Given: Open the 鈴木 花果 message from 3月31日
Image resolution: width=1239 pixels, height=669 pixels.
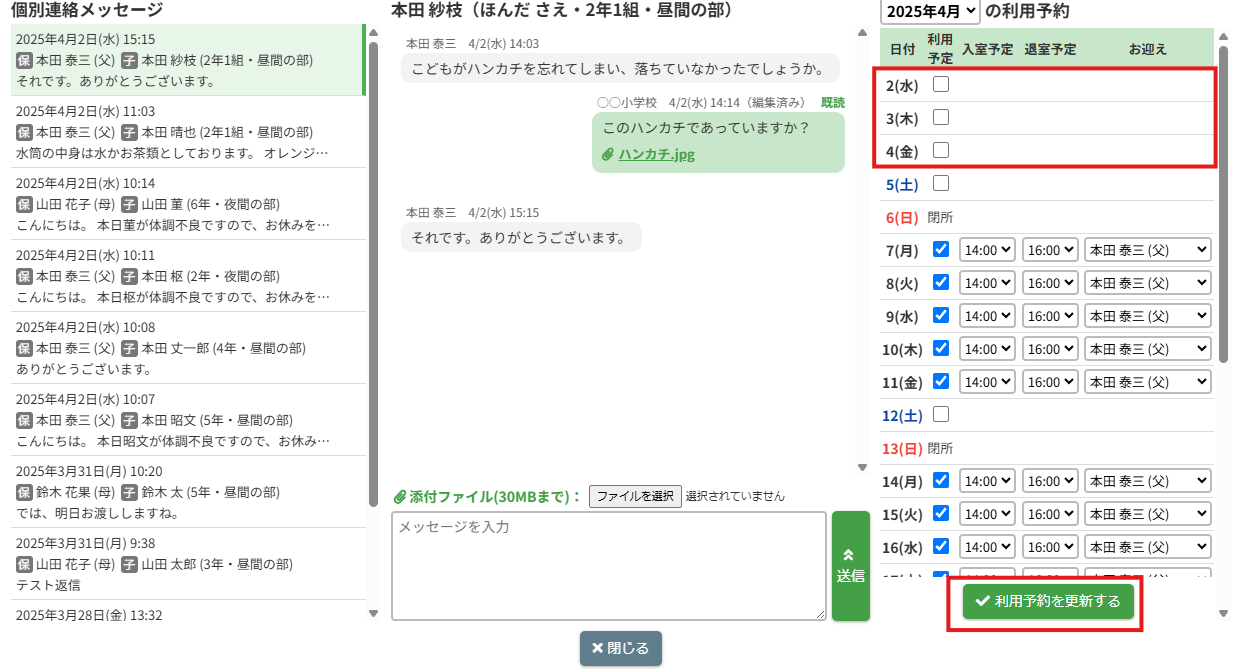Looking at the screenshot, I should click(x=187, y=492).
